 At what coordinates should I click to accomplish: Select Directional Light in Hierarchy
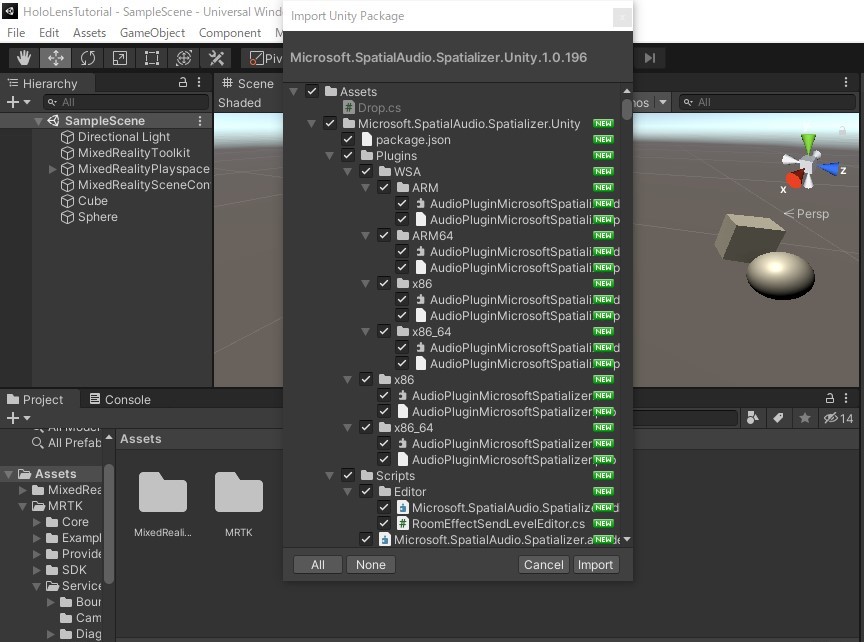123,137
